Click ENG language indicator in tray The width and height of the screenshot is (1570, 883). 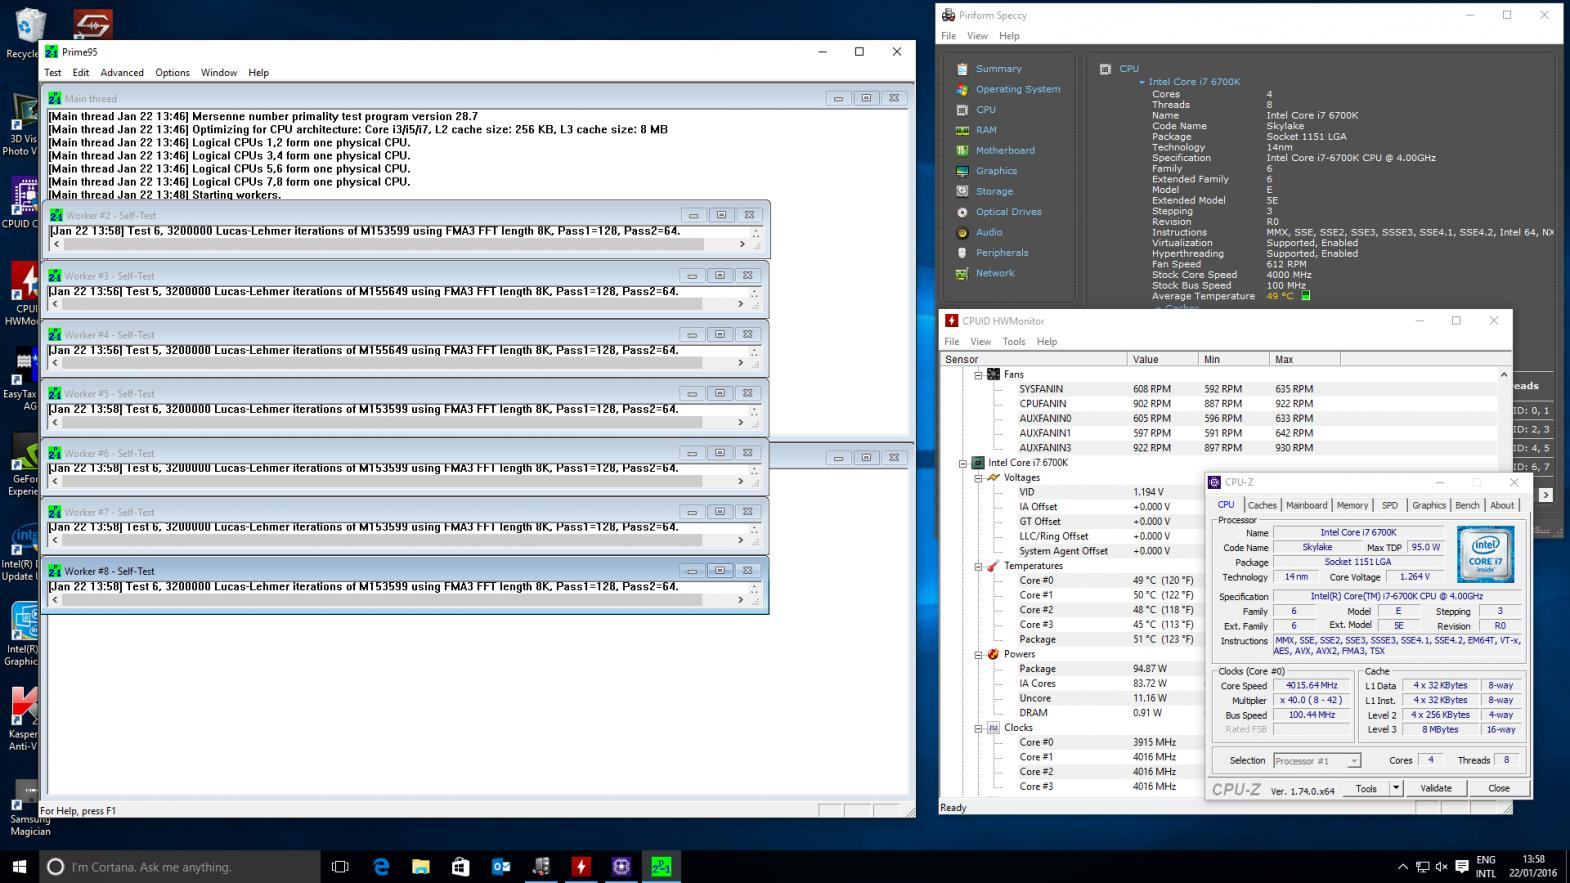[x=1486, y=860]
